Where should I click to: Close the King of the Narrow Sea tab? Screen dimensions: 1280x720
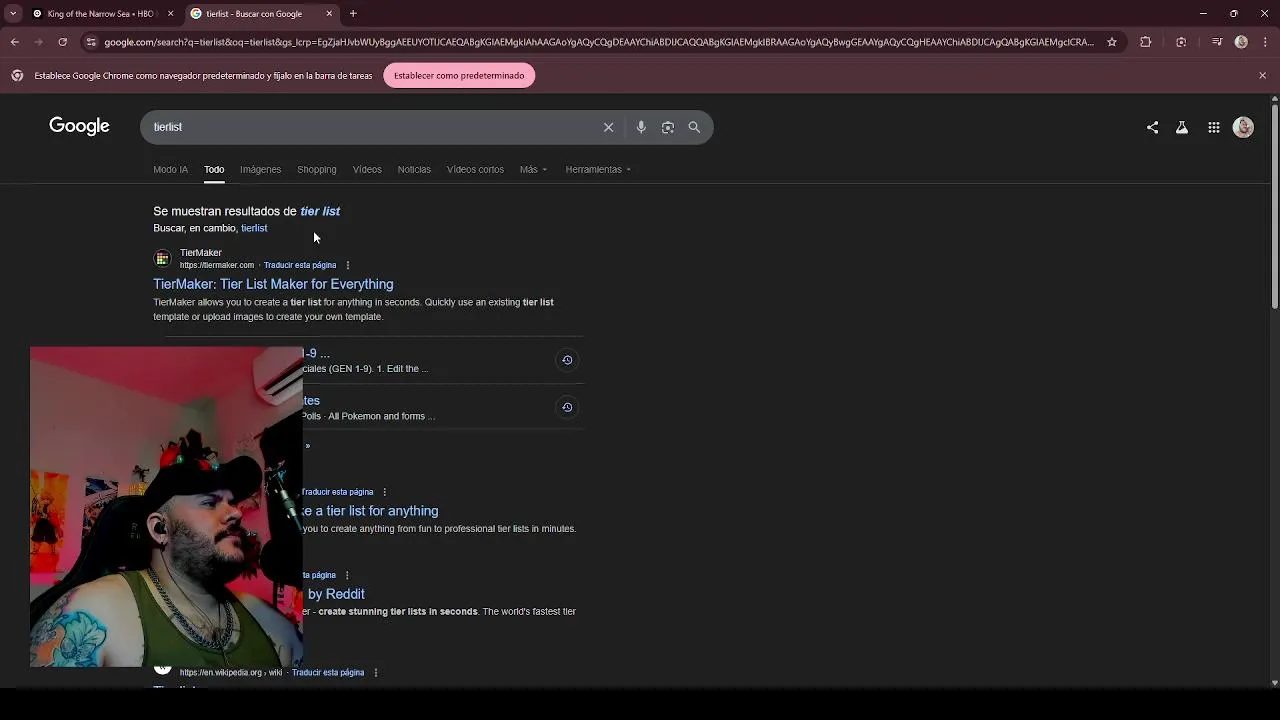(x=170, y=14)
